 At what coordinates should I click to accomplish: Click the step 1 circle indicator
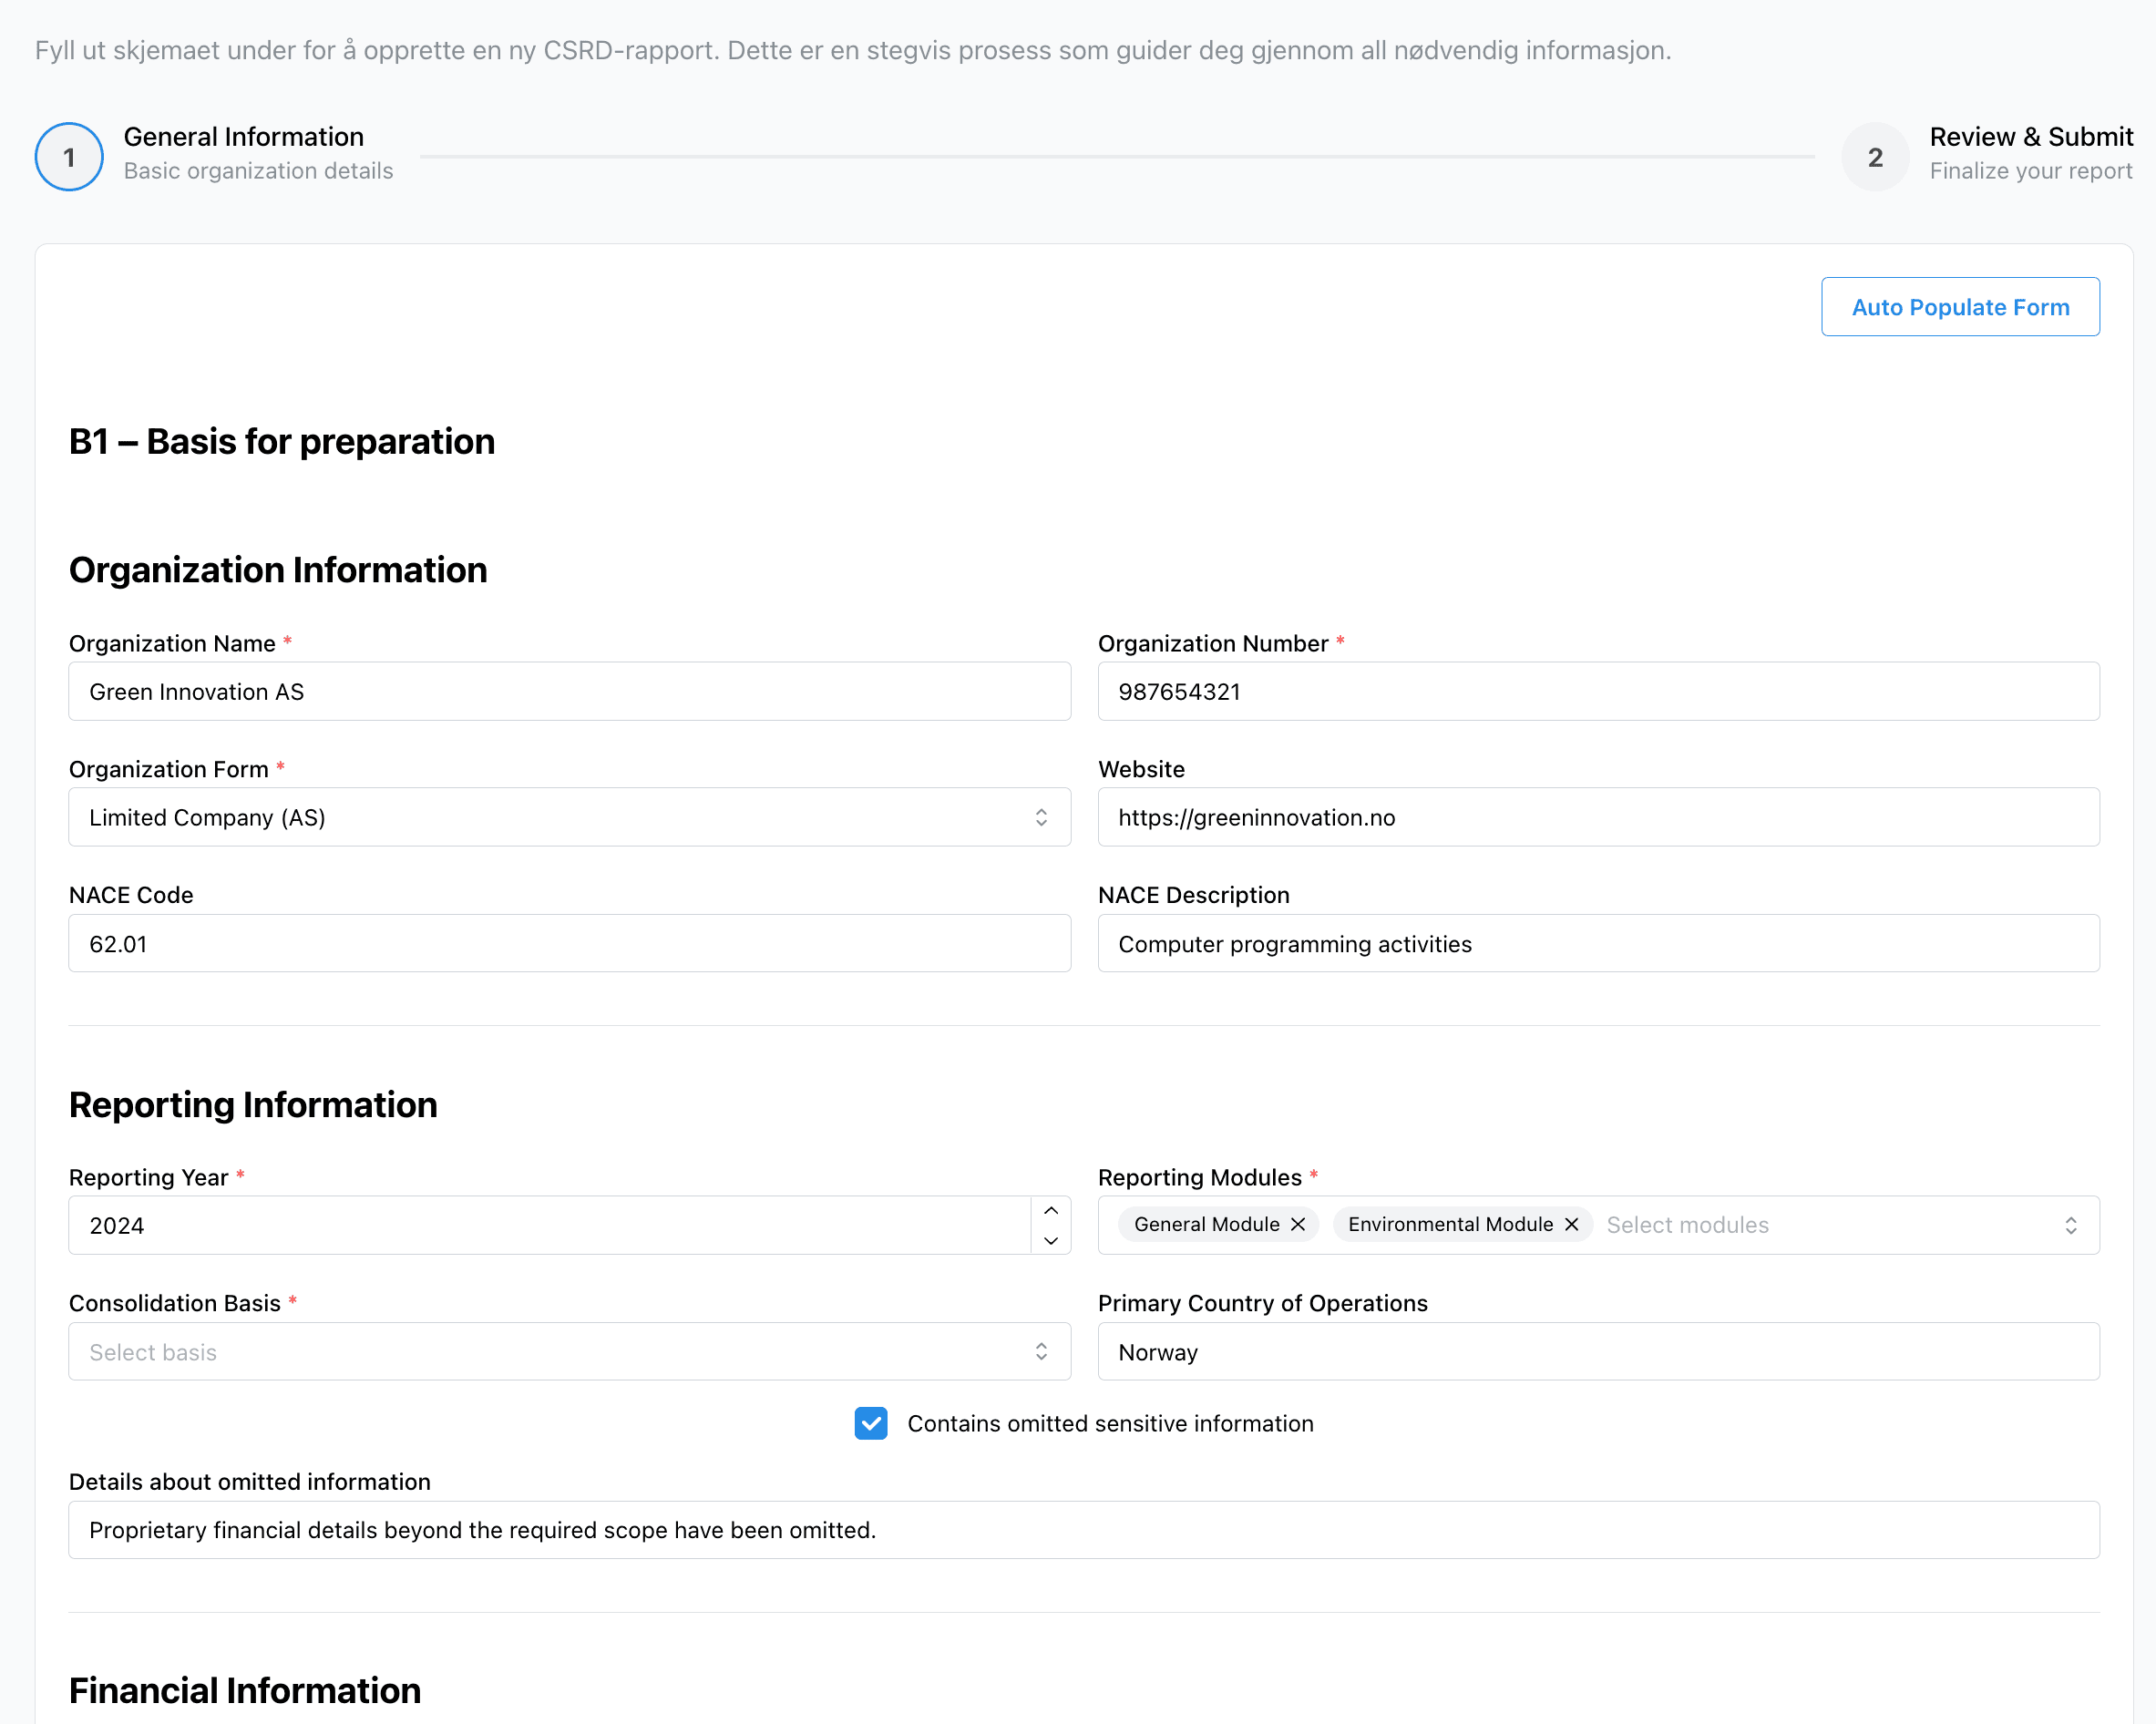tap(68, 156)
